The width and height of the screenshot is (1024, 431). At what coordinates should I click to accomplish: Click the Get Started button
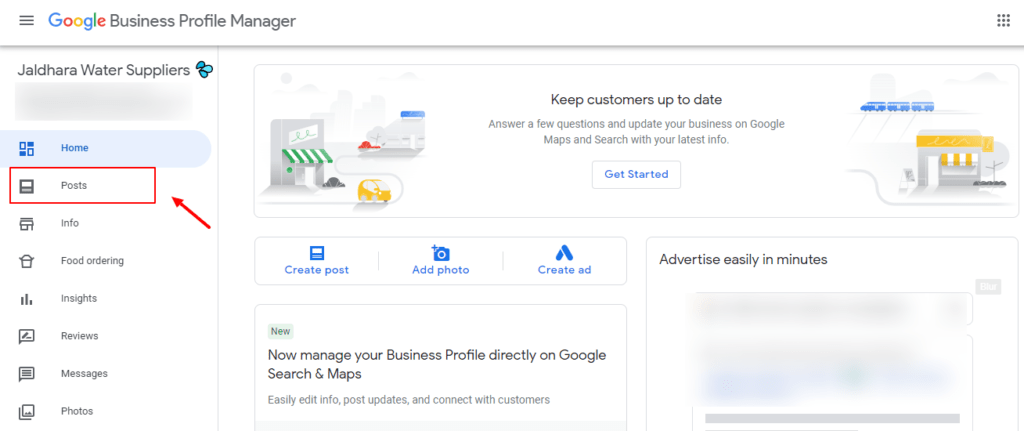point(636,174)
